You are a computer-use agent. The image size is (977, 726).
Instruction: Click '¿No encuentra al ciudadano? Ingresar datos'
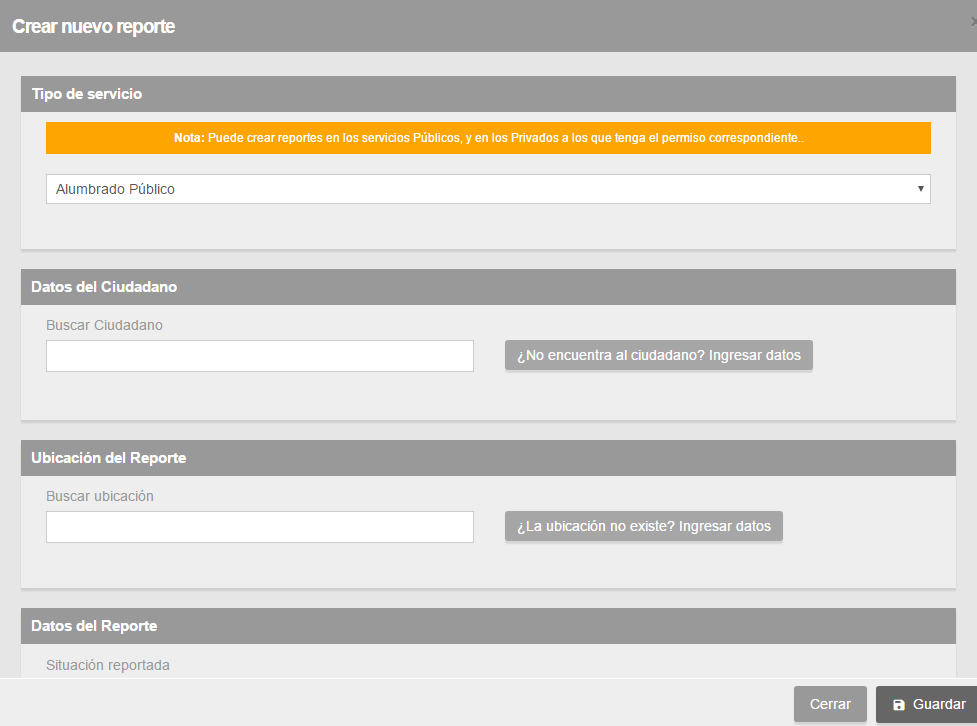(659, 355)
